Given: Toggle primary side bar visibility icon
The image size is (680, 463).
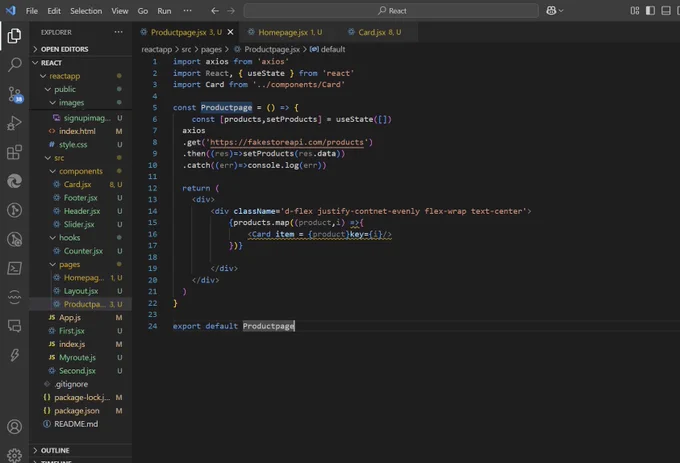Looking at the screenshot, I should [650, 11].
